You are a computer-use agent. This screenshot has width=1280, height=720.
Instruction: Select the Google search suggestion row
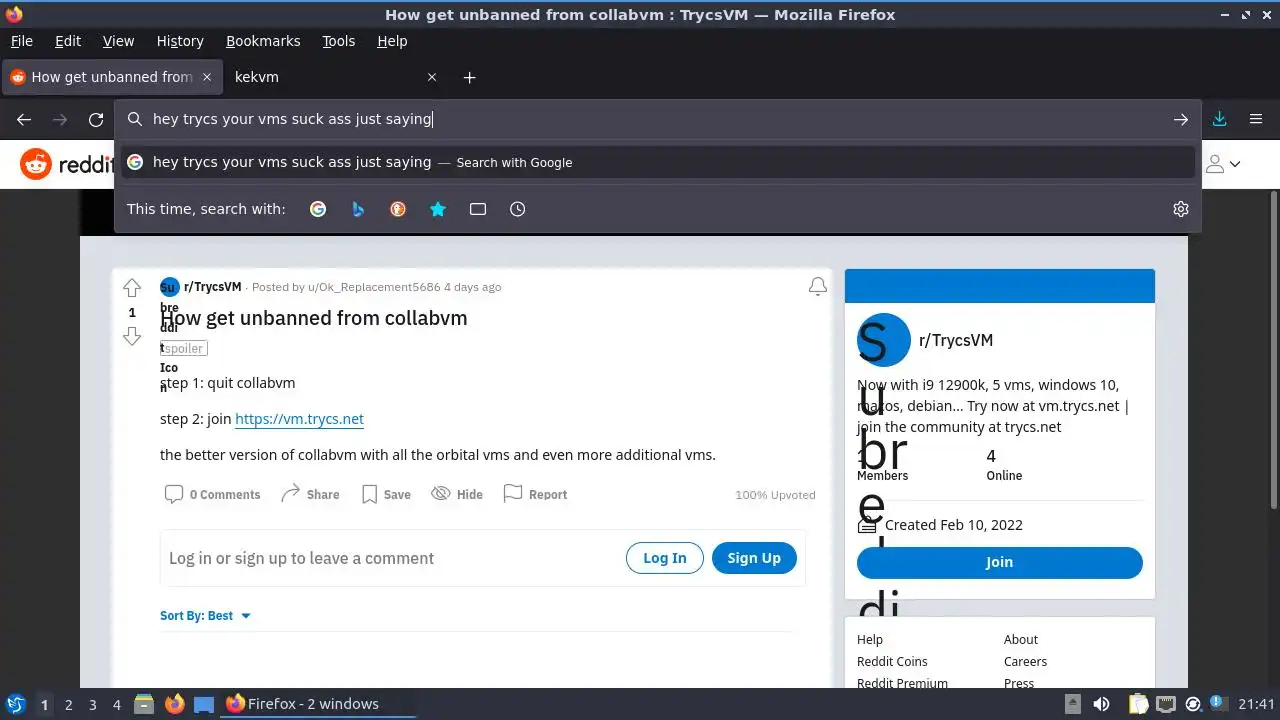[659, 162]
